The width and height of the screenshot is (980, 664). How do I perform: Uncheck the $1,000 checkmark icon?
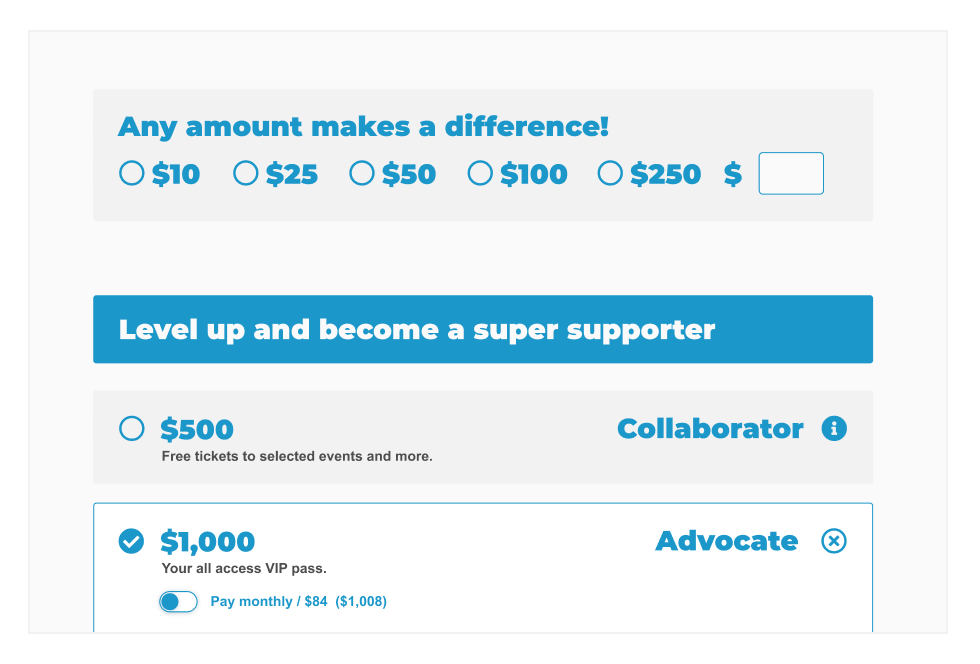[x=131, y=541]
